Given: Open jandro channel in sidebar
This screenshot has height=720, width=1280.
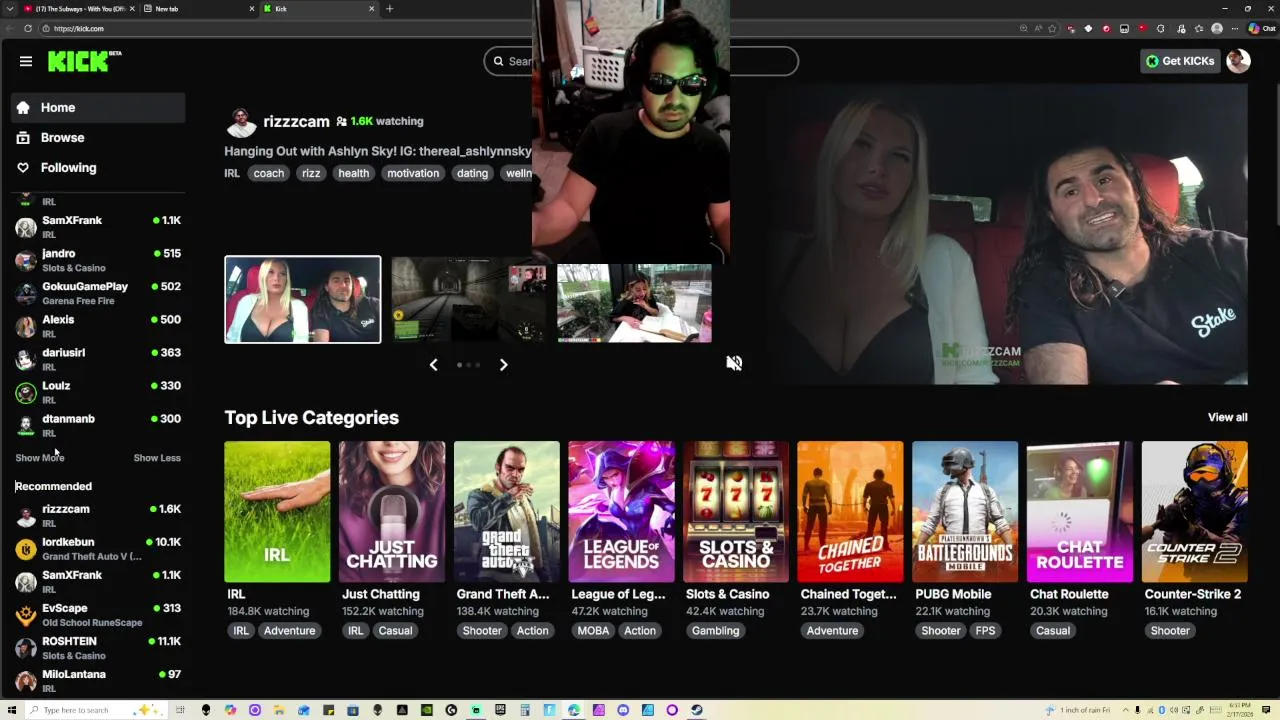Looking at the screenshot, I should coord(98,260).
